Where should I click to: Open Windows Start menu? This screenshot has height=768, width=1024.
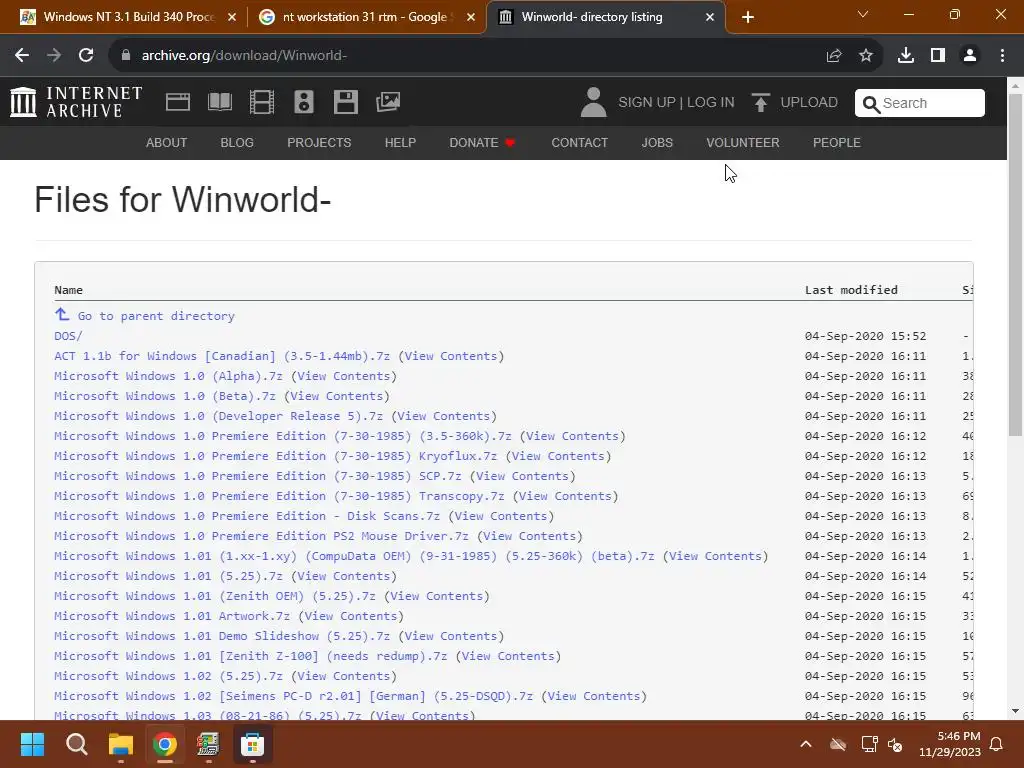pyautogui.click(x=32, y=744)
